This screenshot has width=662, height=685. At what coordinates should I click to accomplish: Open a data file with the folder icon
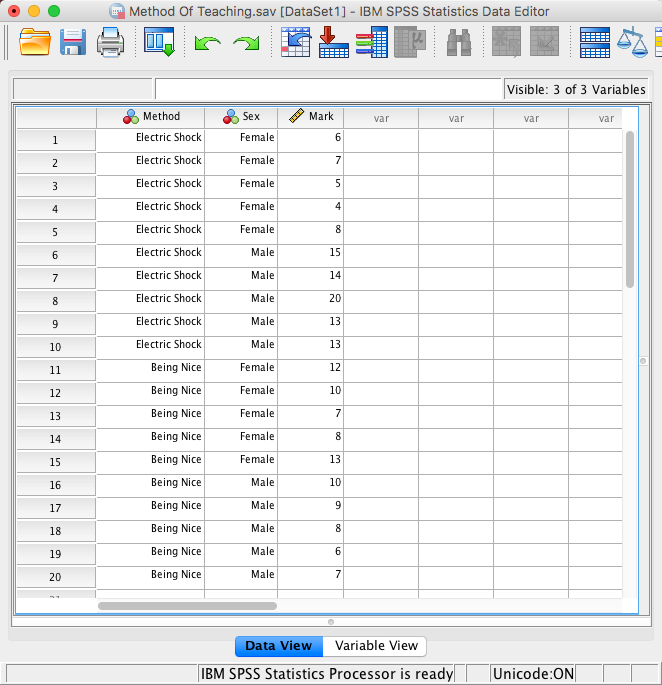35,42
